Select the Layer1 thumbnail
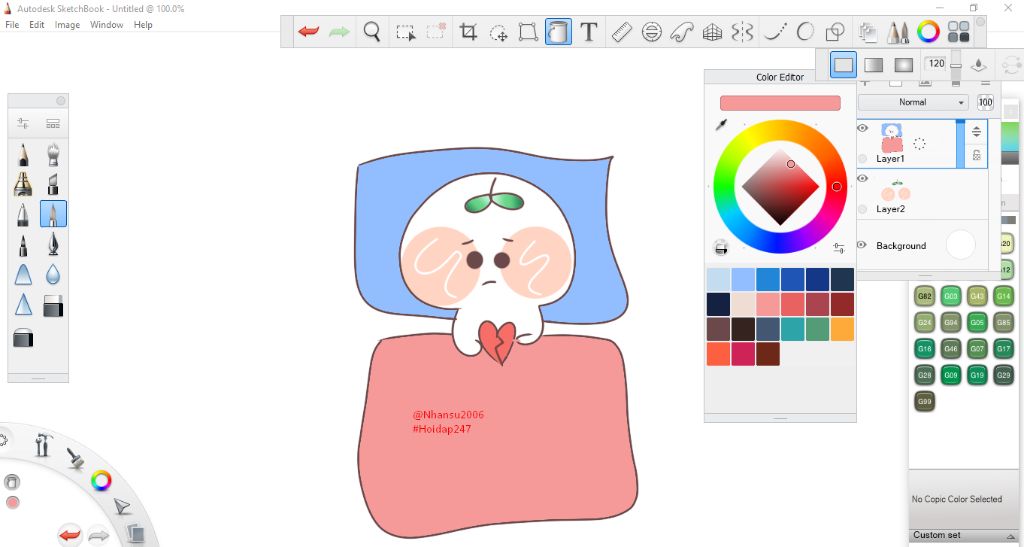Screen dimensions: 1024x547 [x=892, y=138]
